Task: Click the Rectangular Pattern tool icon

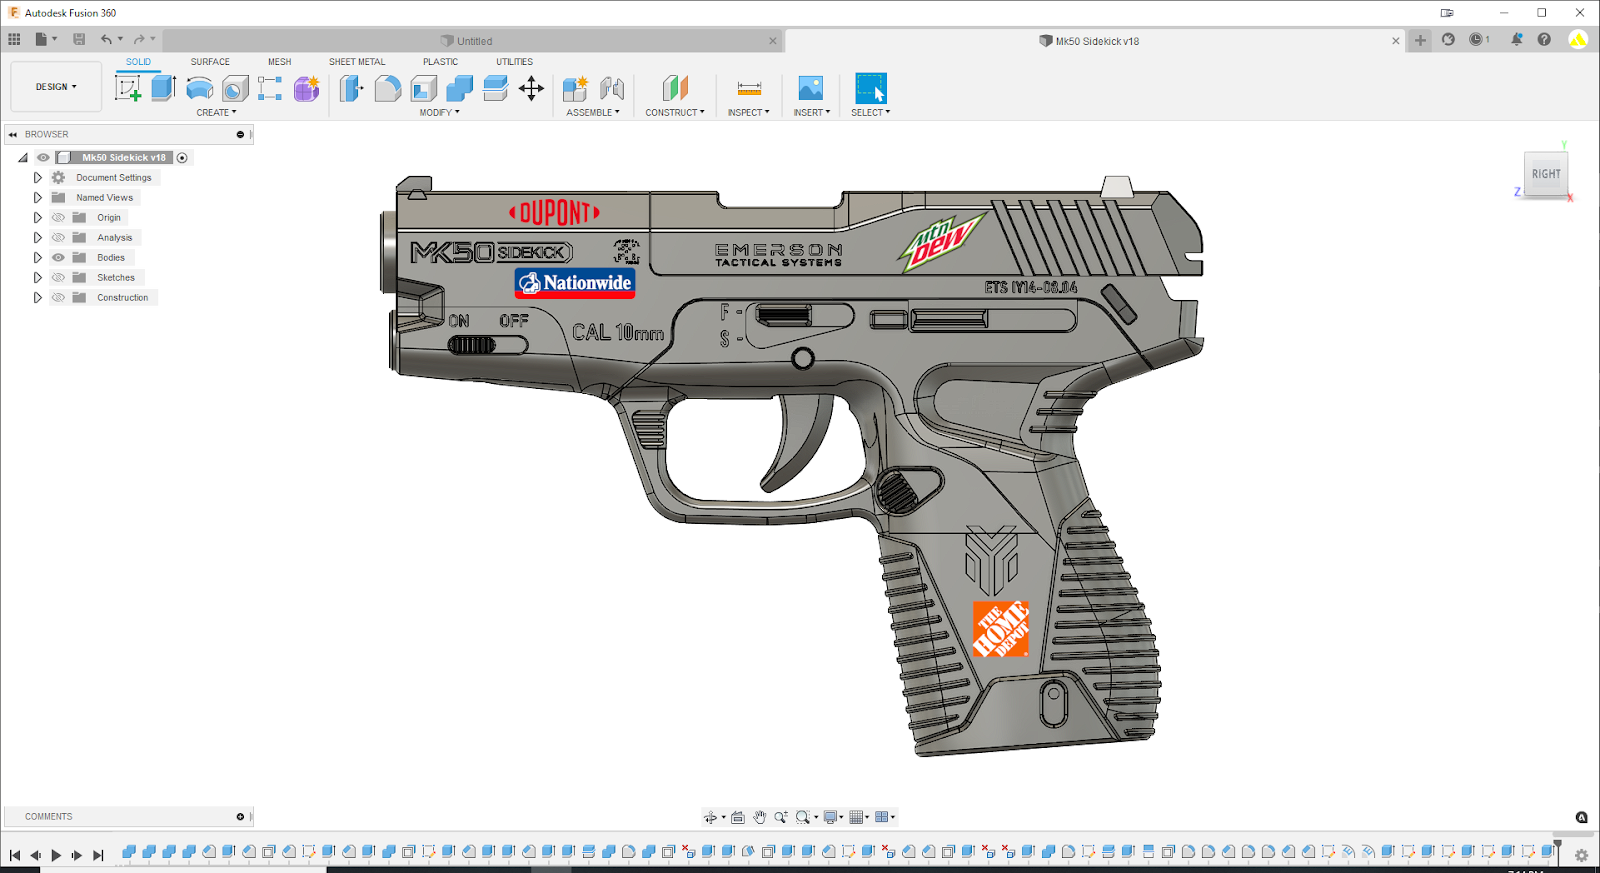Action: point(270,88)
